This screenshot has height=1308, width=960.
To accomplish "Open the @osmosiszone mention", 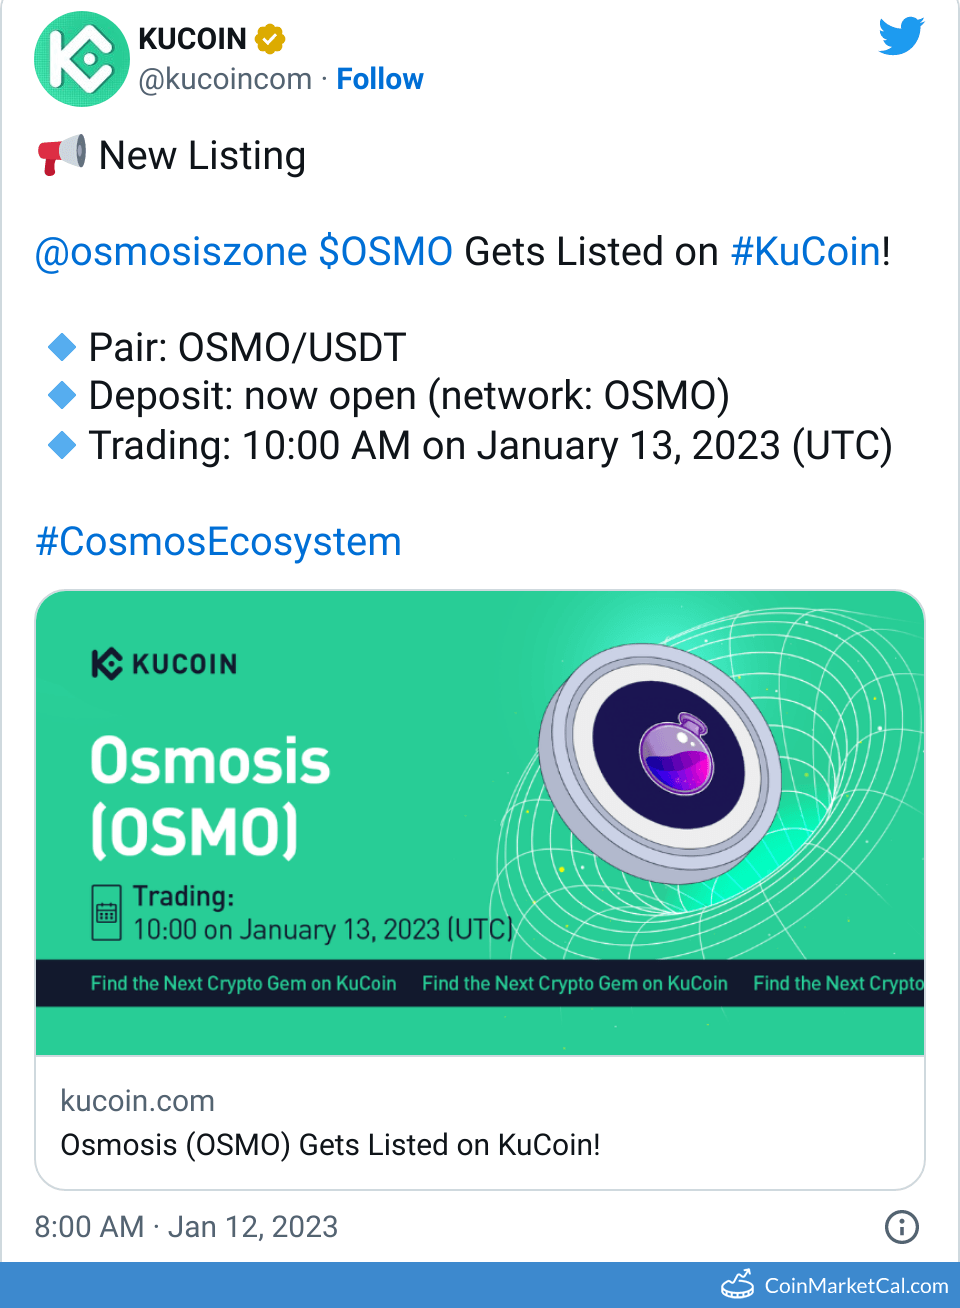I will click(x=172, y=252).
